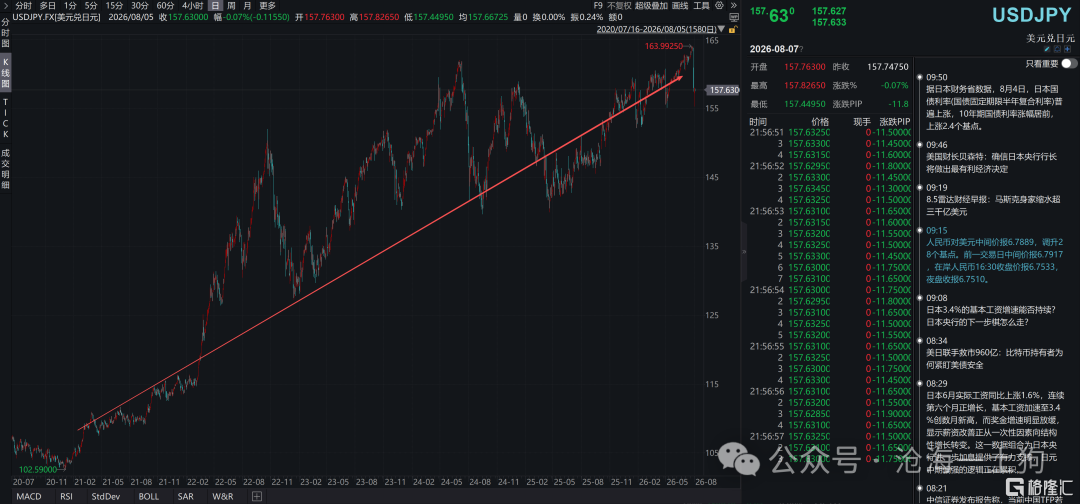Select the 周 weekly period
Viewport: 1080px width, 504px height.
[231, 6]
